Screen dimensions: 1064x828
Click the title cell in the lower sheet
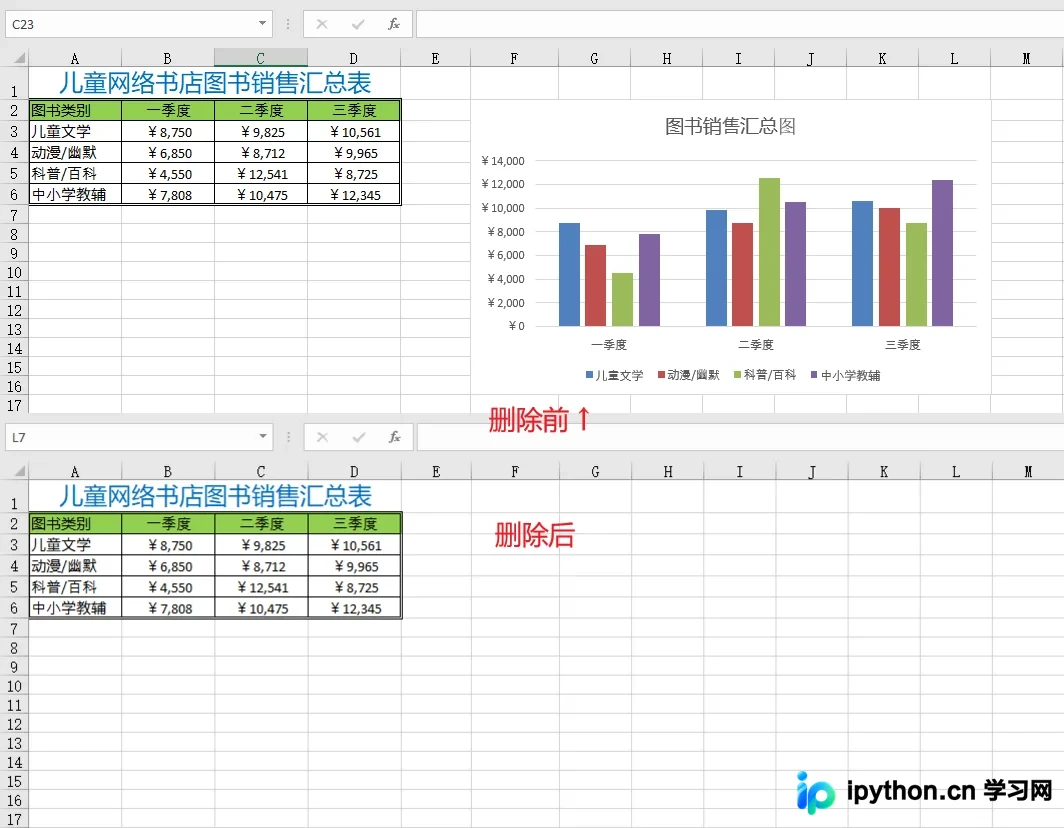(x=214, y=496)
